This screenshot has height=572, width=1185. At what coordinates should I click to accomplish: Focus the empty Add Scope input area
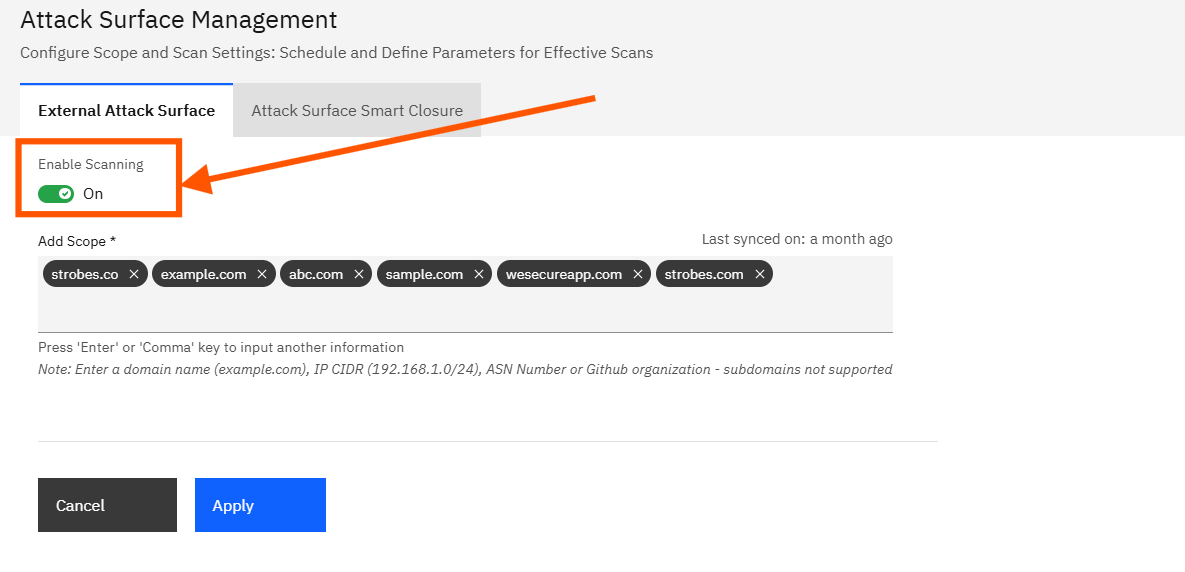coord(465,309)
